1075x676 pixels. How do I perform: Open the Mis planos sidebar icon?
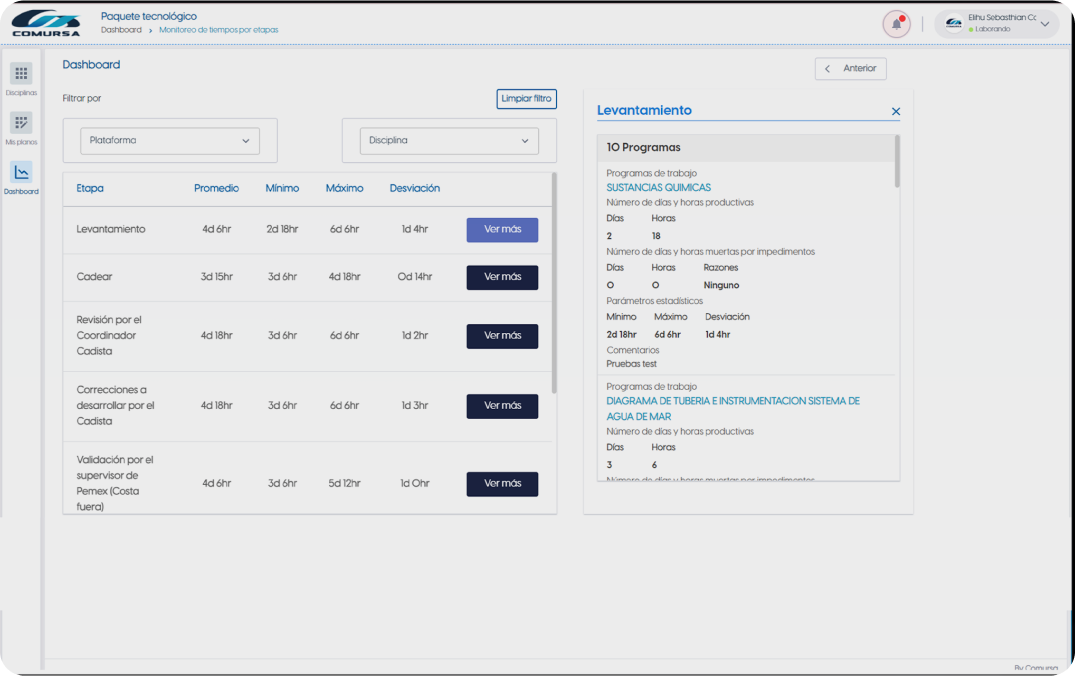pyautogui.click(x=21, y=123)
